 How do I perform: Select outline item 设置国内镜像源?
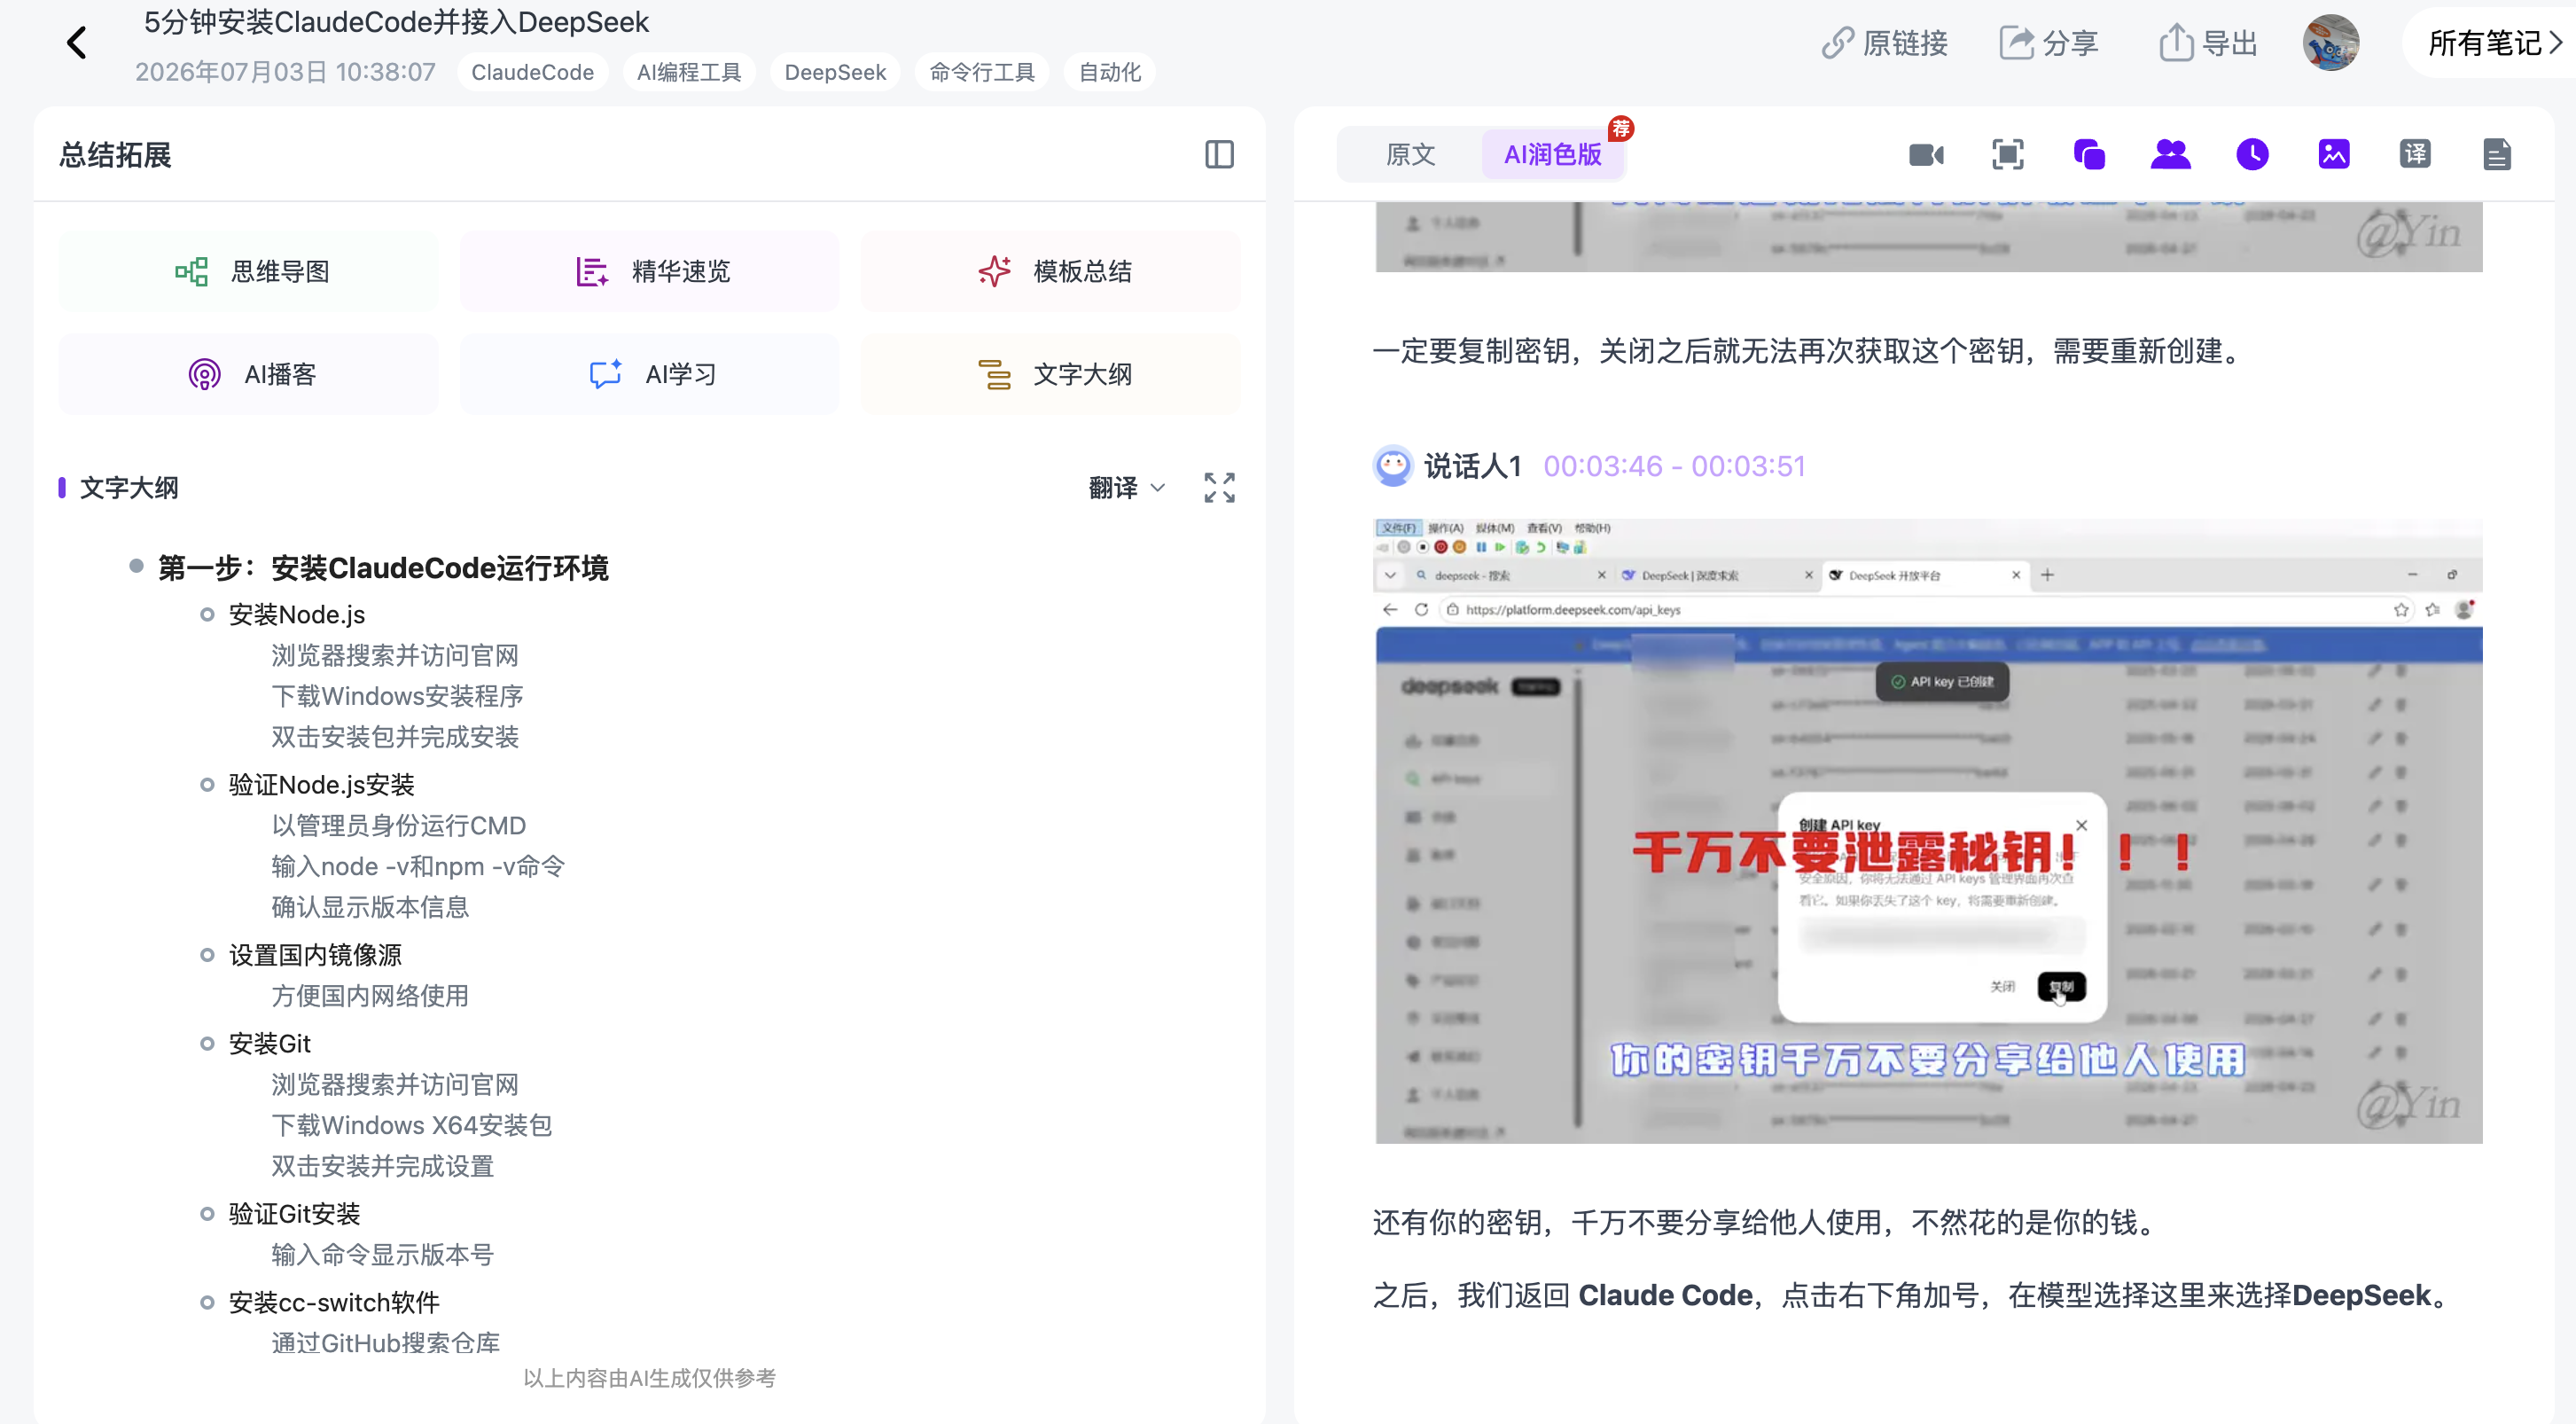pos(315,955)
